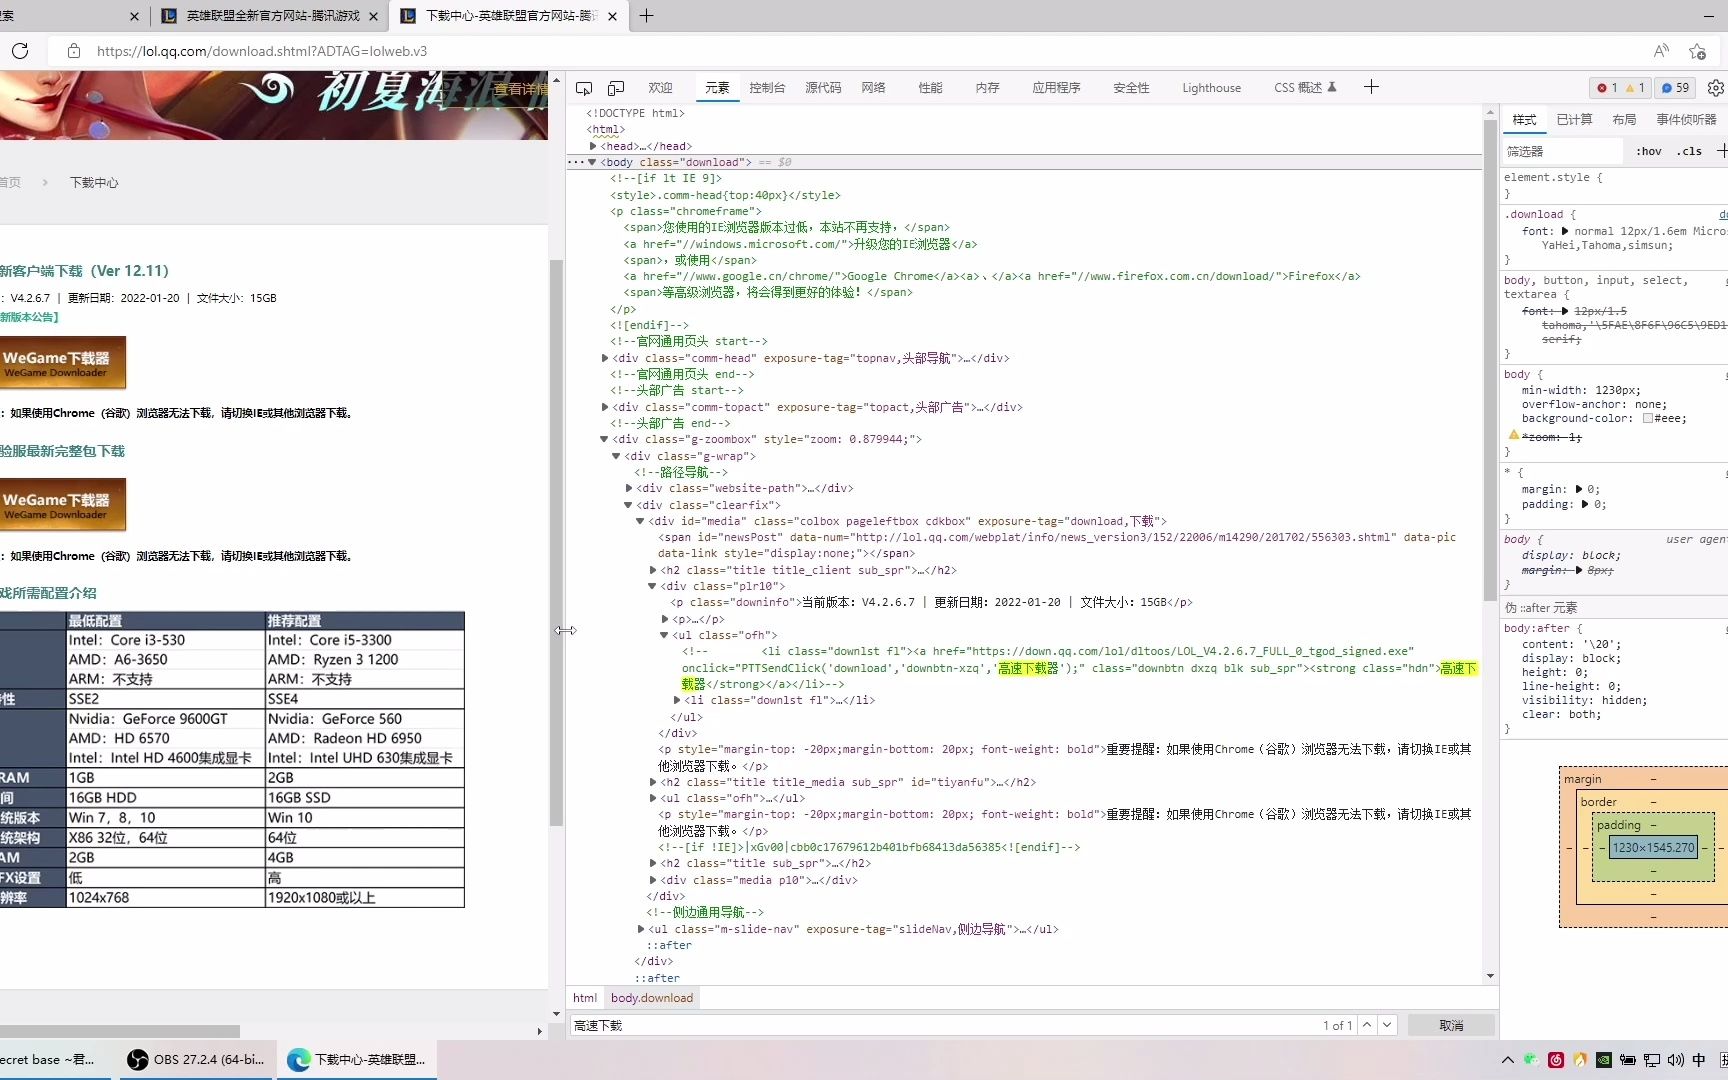
Task: Switch to 英雄联盟全新官方网站 browser tab
Action: [x=270, y=16]
